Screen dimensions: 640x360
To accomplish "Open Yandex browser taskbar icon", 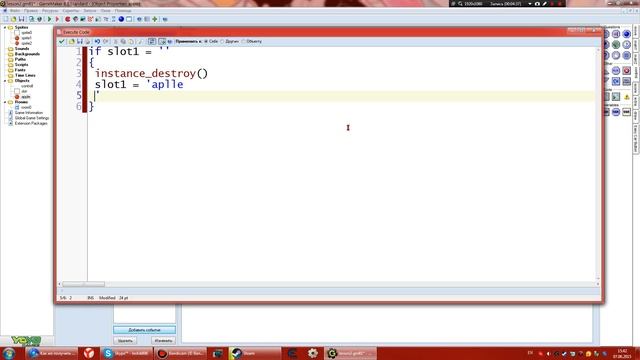I will (89, 353).
